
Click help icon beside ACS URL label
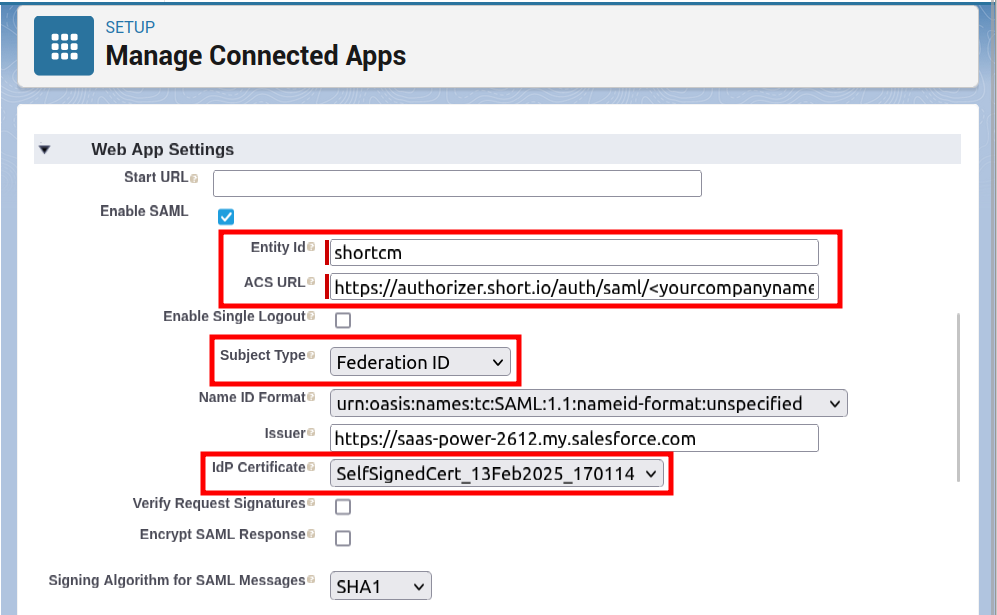[311, 283]
